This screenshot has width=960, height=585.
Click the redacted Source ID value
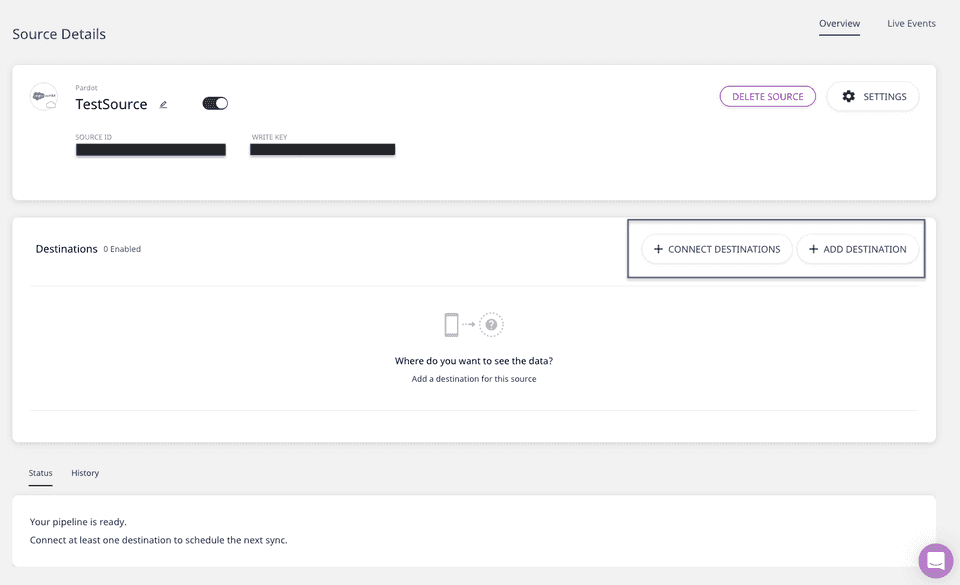point(150,150)
